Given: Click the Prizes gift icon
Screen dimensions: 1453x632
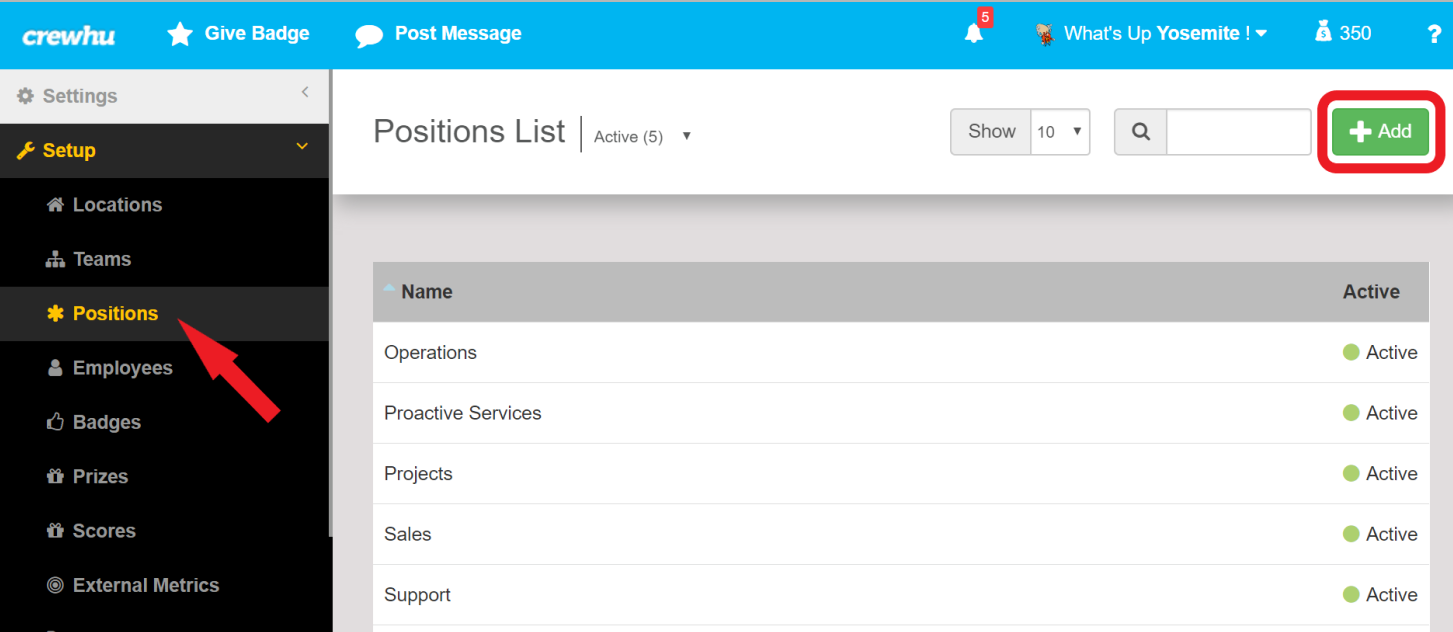Looking at the screenshot, I should [56, 476].
